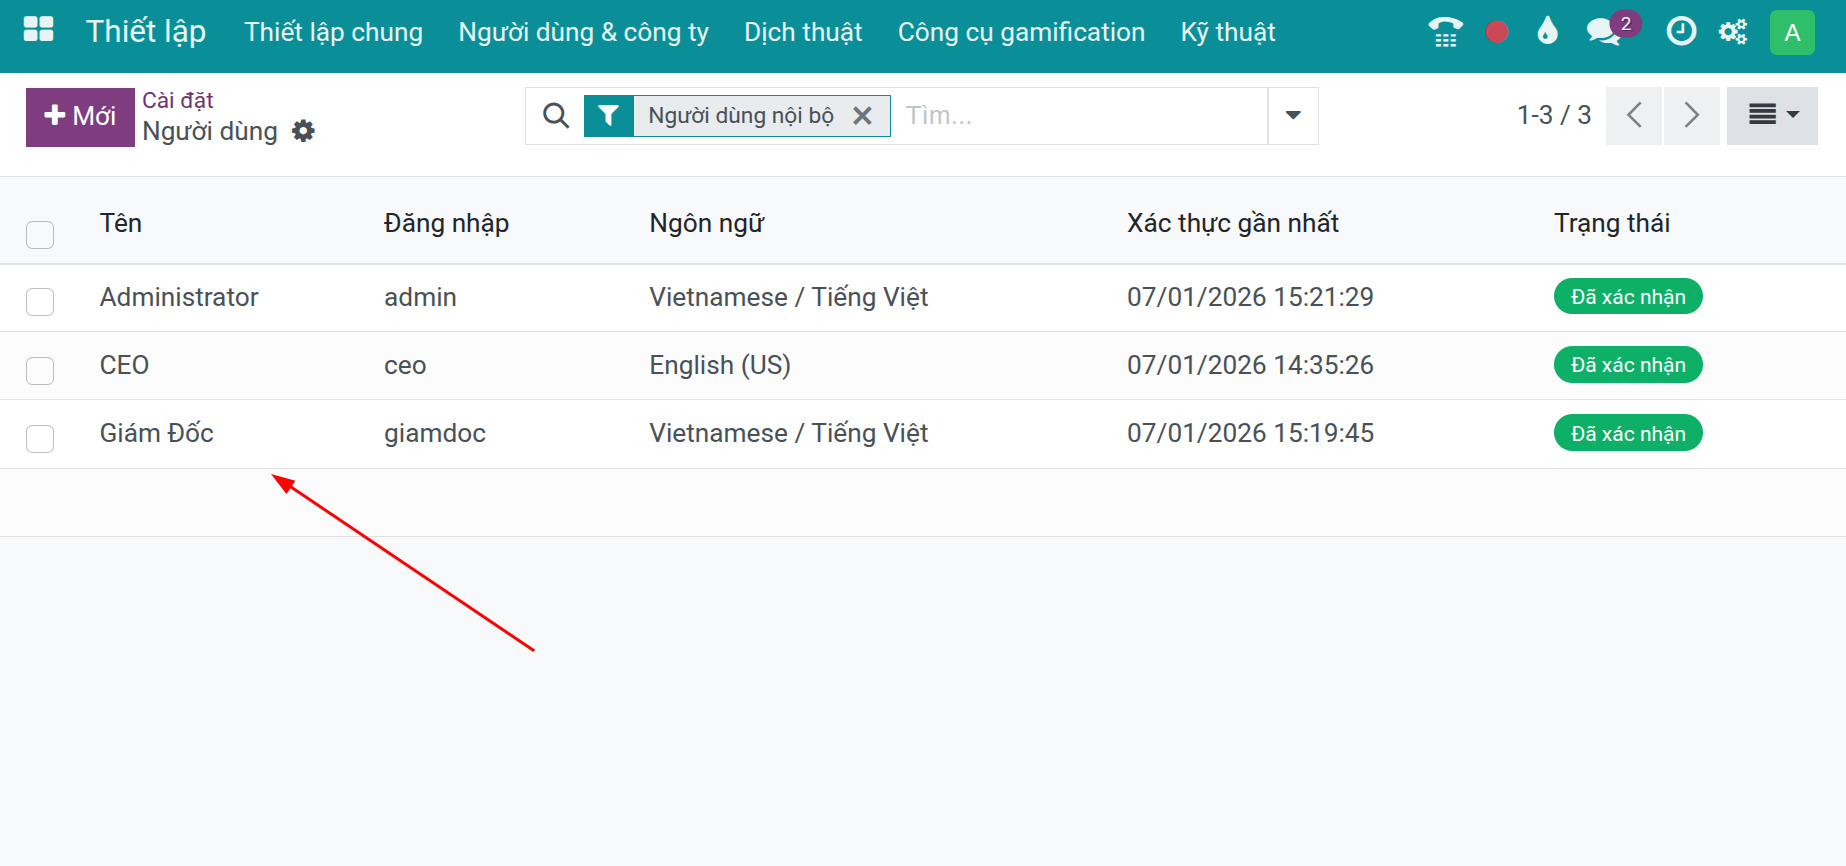Open the list view switcher dropdown
The height and width of the screenshot is (866, 1846).
tap(1772, 116)
